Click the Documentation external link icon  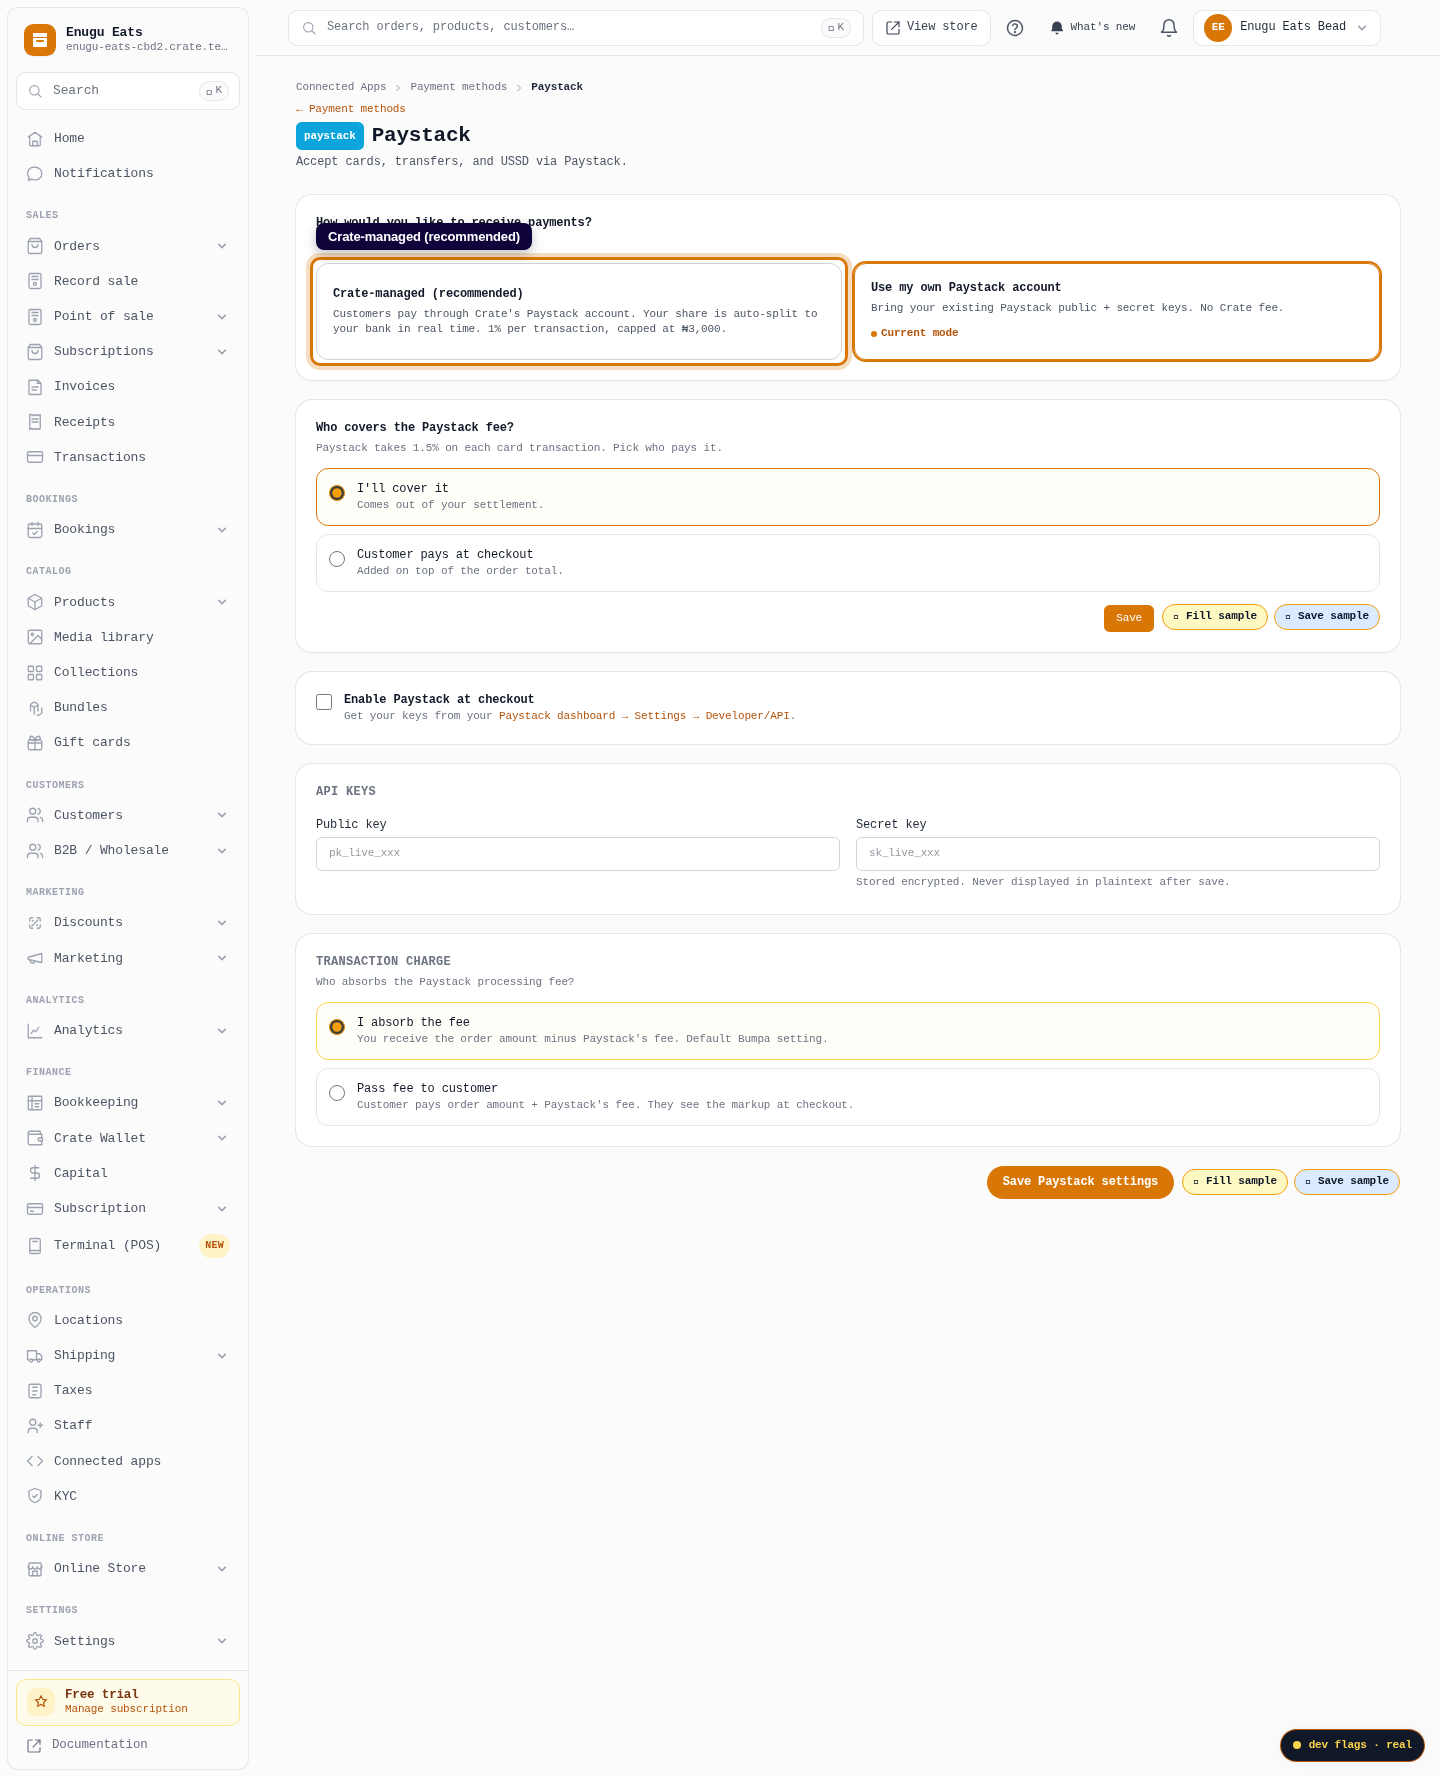(x=34, y=1745)
